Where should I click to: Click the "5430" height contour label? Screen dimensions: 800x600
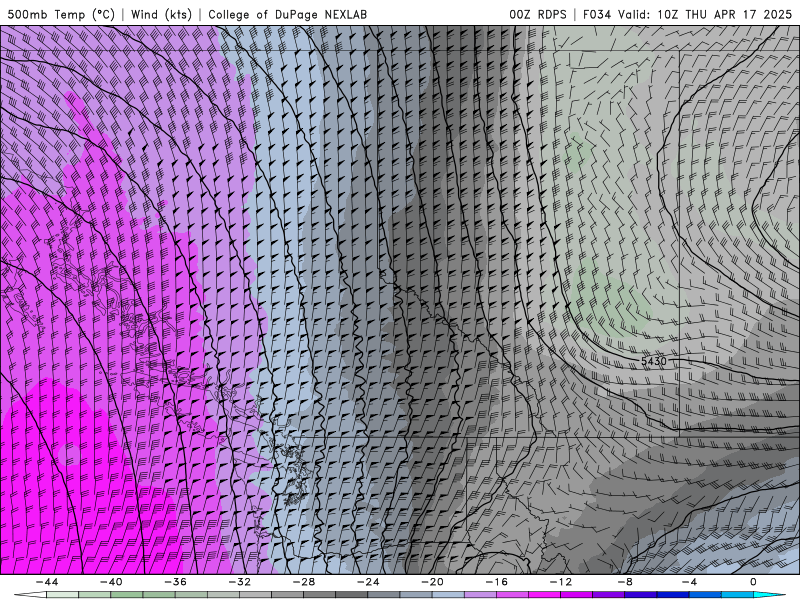[x=654, y=361]
